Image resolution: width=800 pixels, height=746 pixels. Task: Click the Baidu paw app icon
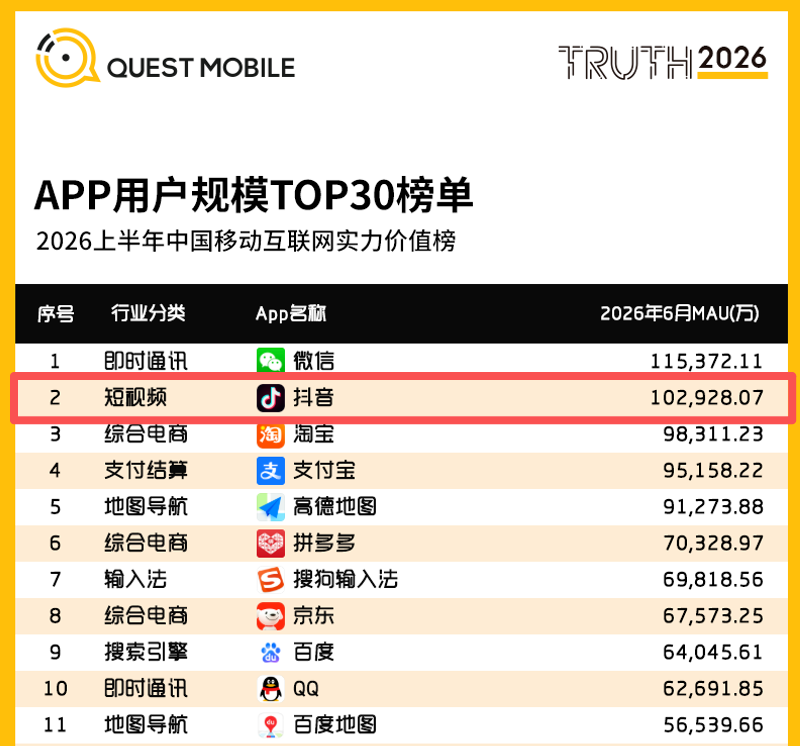(270, 652)
